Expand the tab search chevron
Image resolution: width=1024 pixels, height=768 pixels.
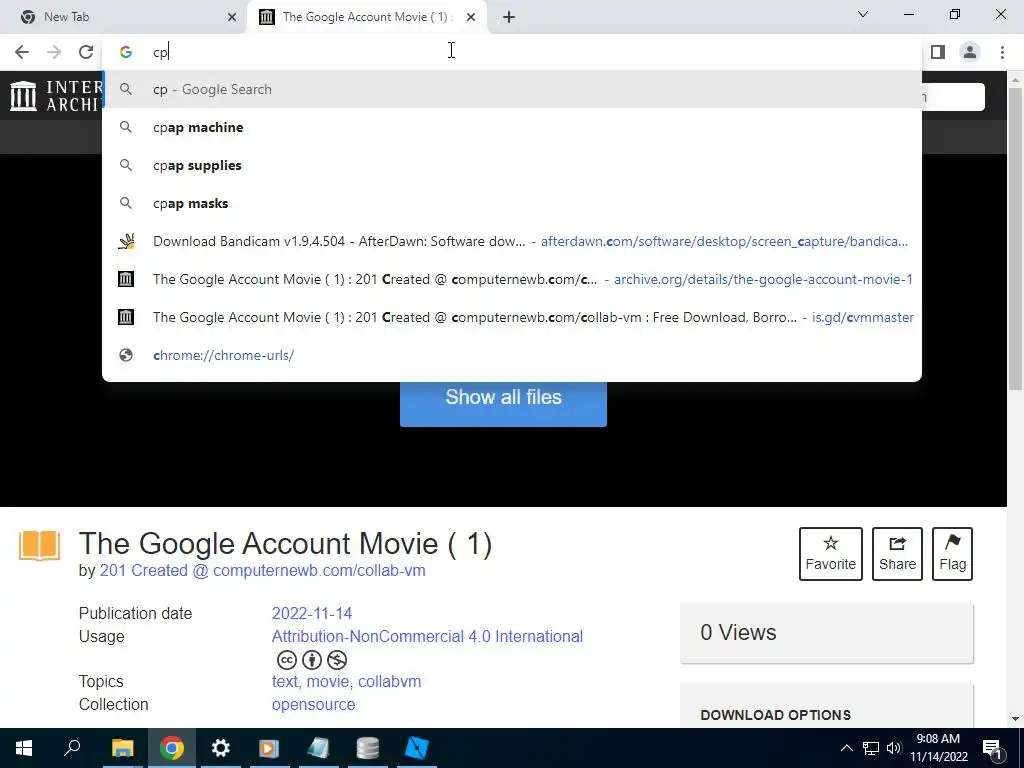point(863,14)
